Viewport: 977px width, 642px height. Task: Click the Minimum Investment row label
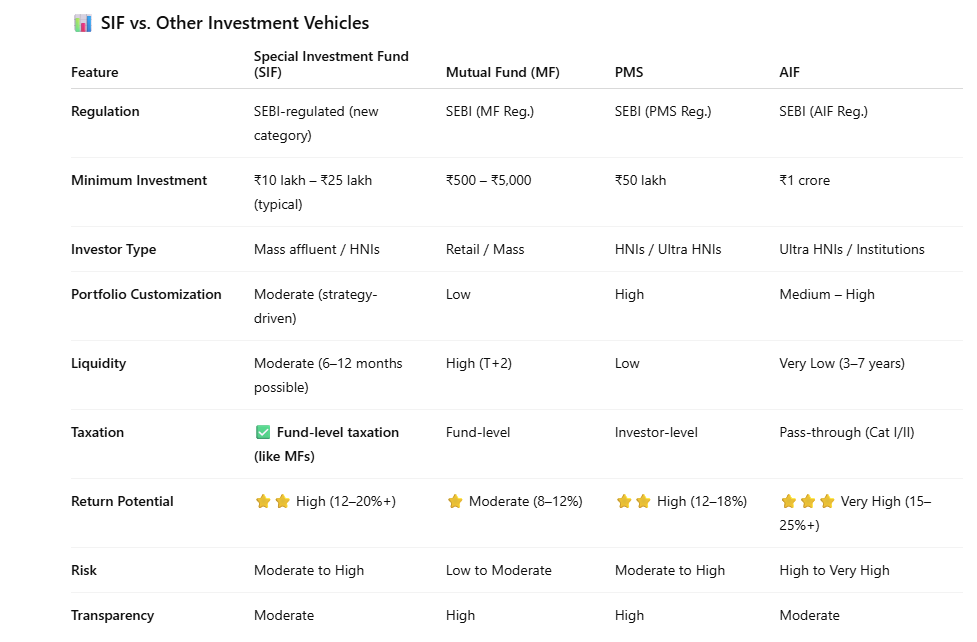139,181
